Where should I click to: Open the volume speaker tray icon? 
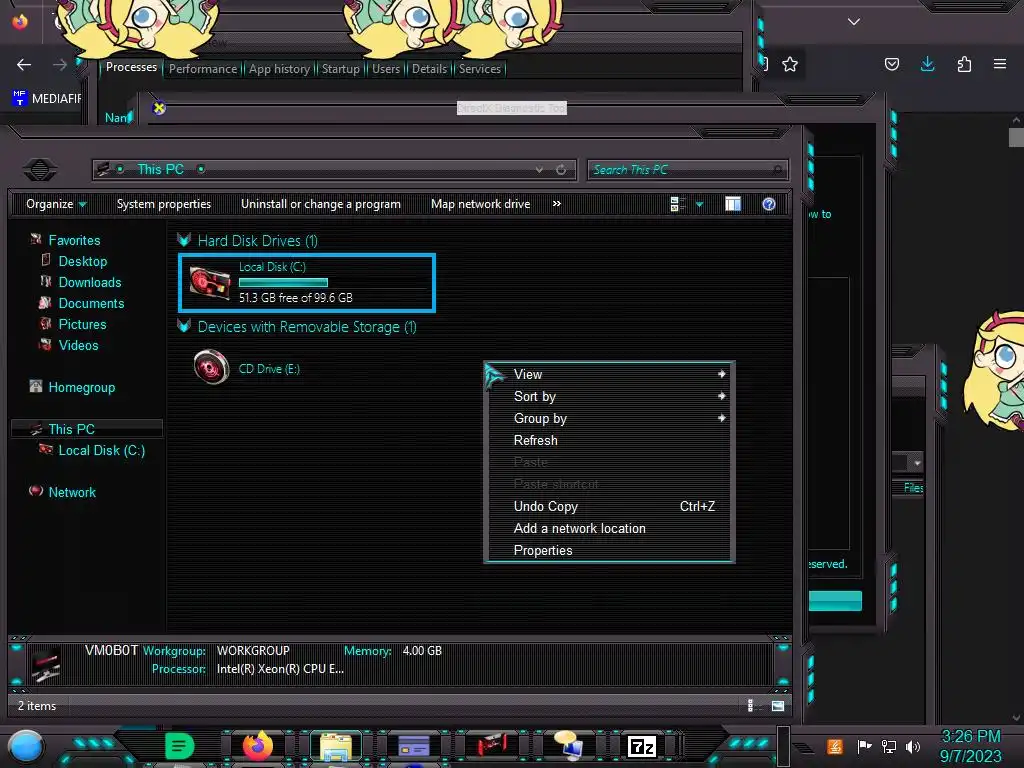point(913,746)
